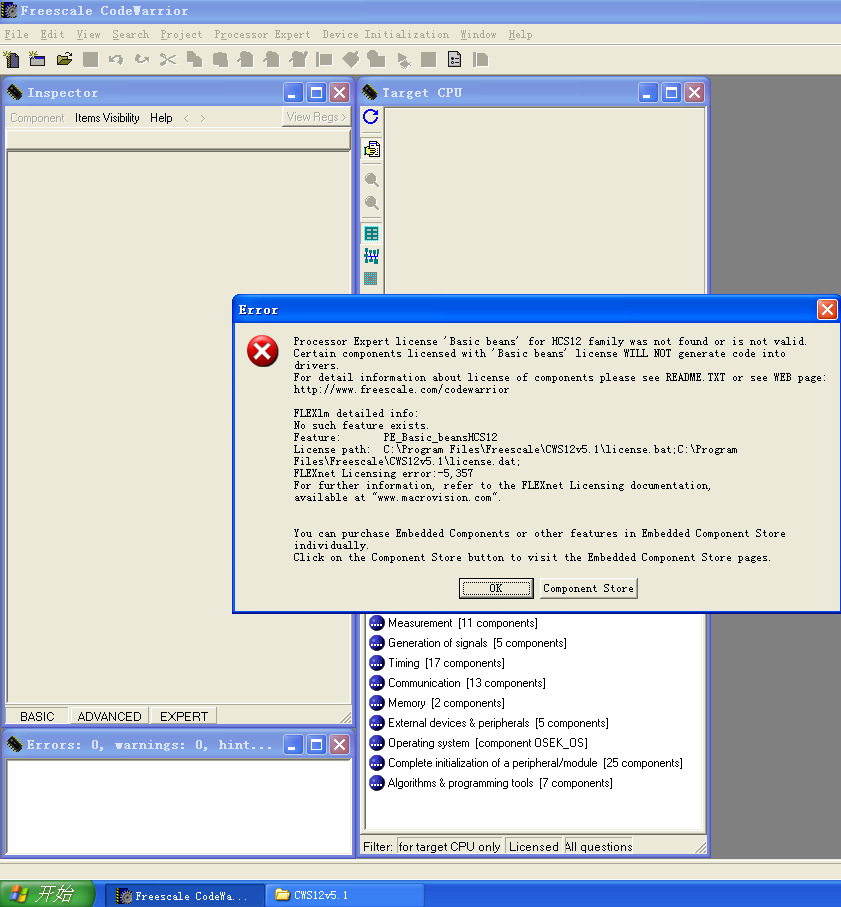Expand Memory [2 components] category

pyautogui.click(x=437, y=703)
